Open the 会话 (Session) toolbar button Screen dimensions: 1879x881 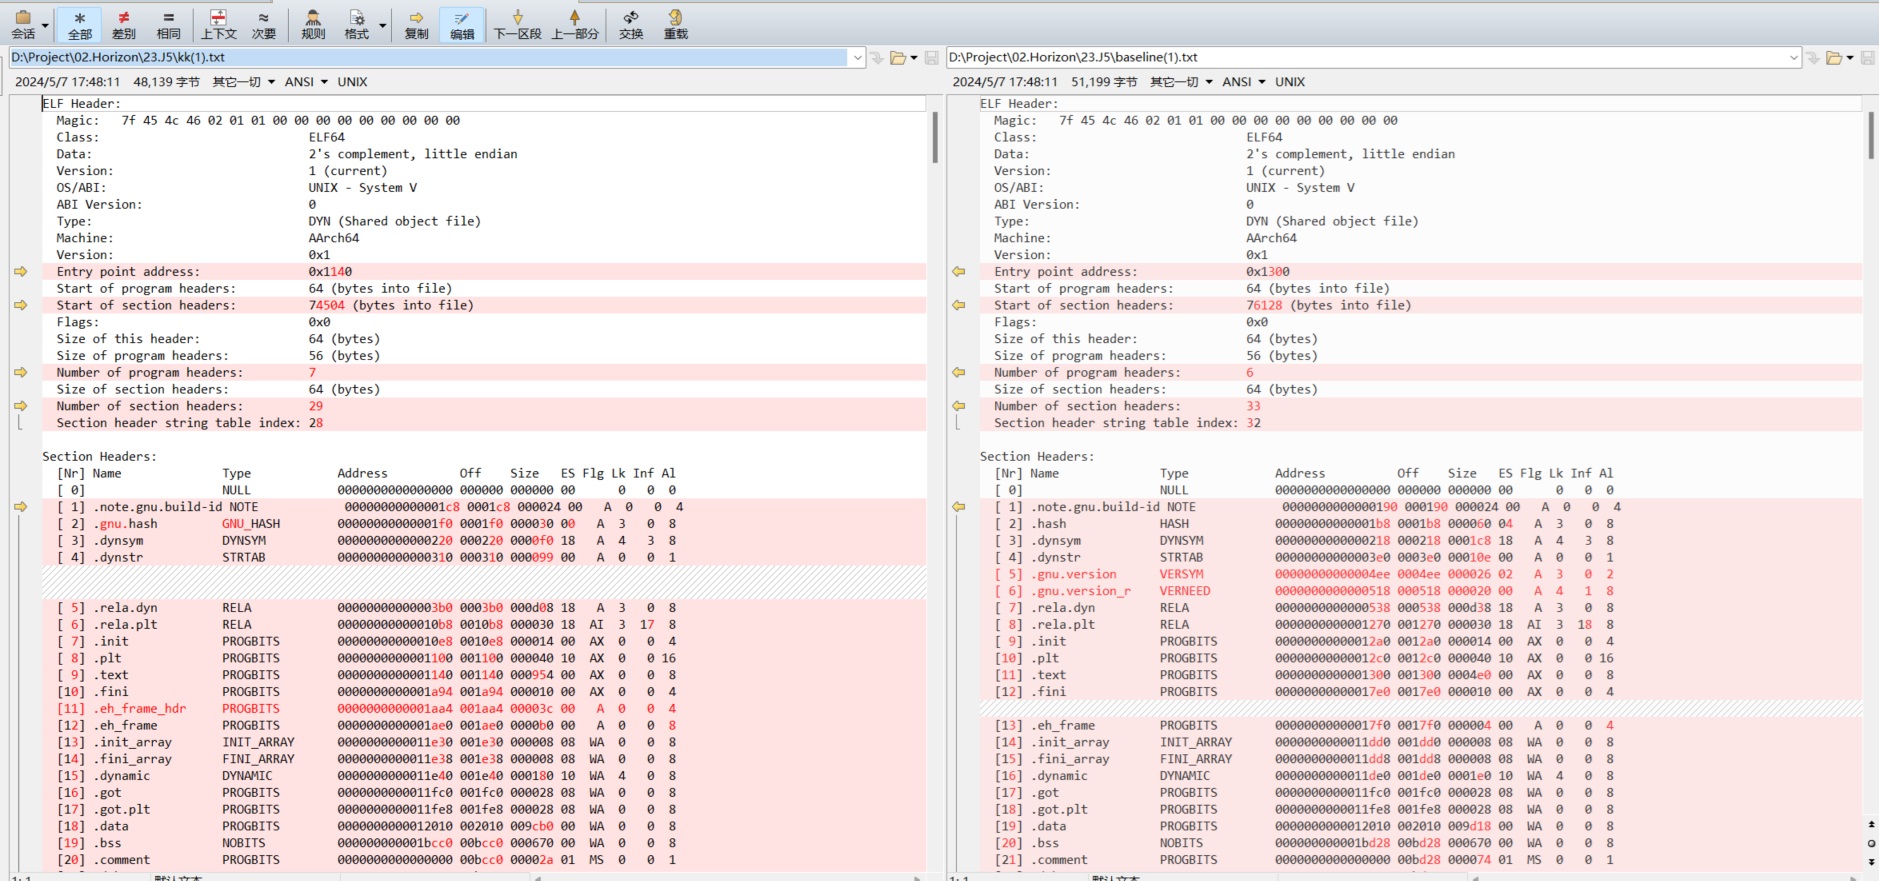coord(22,24)
